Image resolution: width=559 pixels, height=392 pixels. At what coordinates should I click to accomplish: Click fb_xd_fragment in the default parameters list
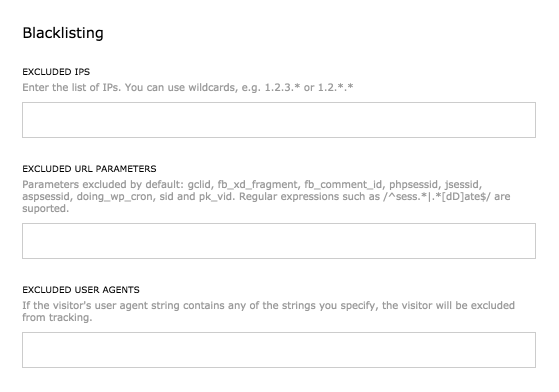pyautogui.click(x=257, y=185)
